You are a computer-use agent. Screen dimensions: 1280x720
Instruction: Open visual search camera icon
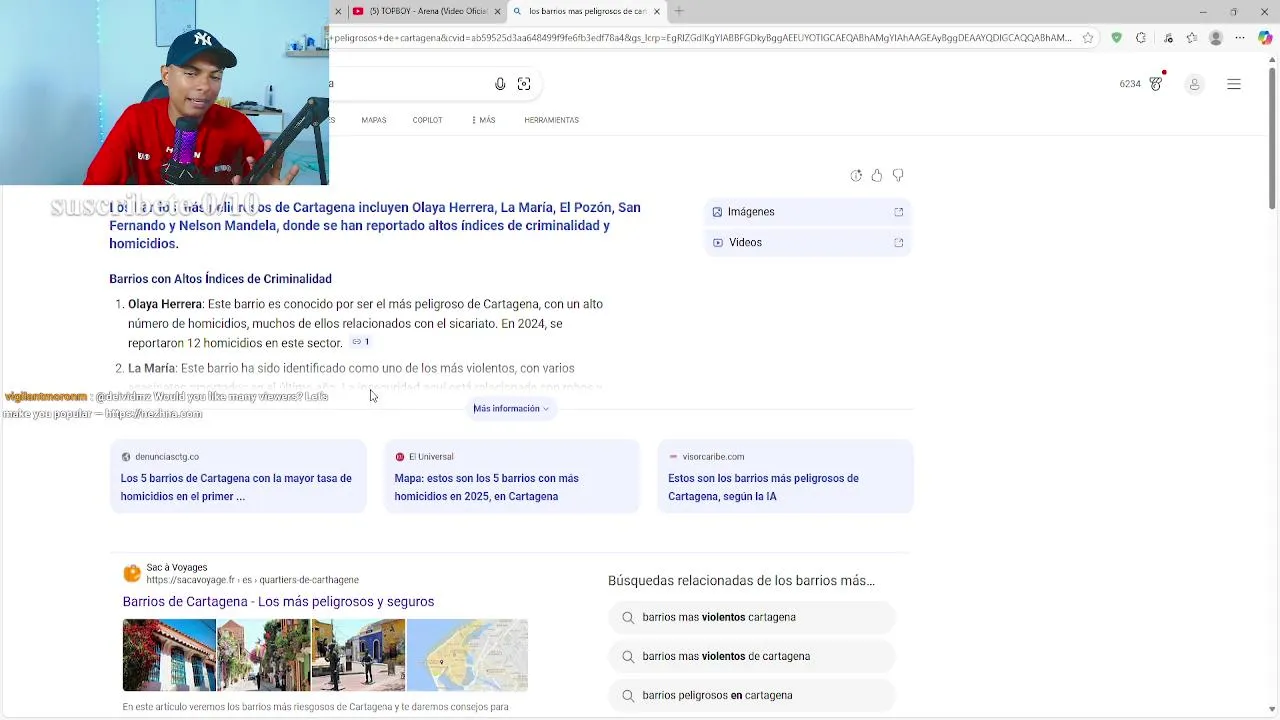pos(524,84)
